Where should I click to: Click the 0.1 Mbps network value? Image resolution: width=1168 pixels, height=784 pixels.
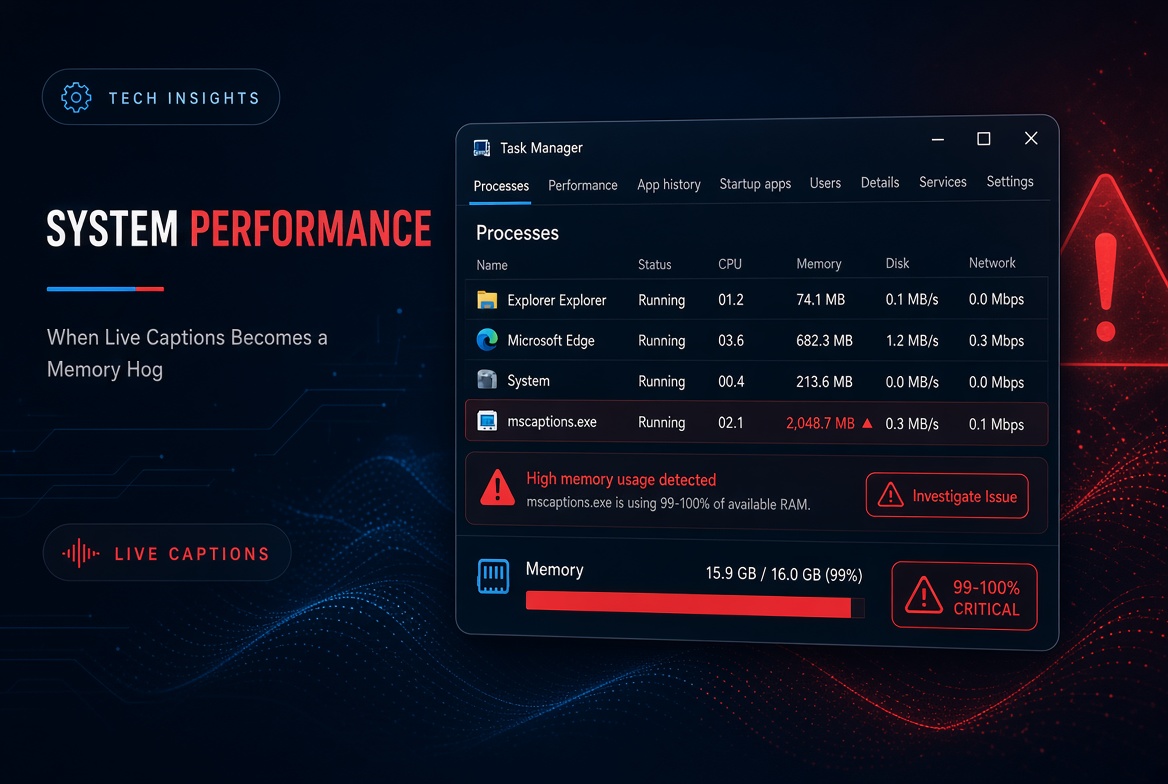tap(996, 424)
